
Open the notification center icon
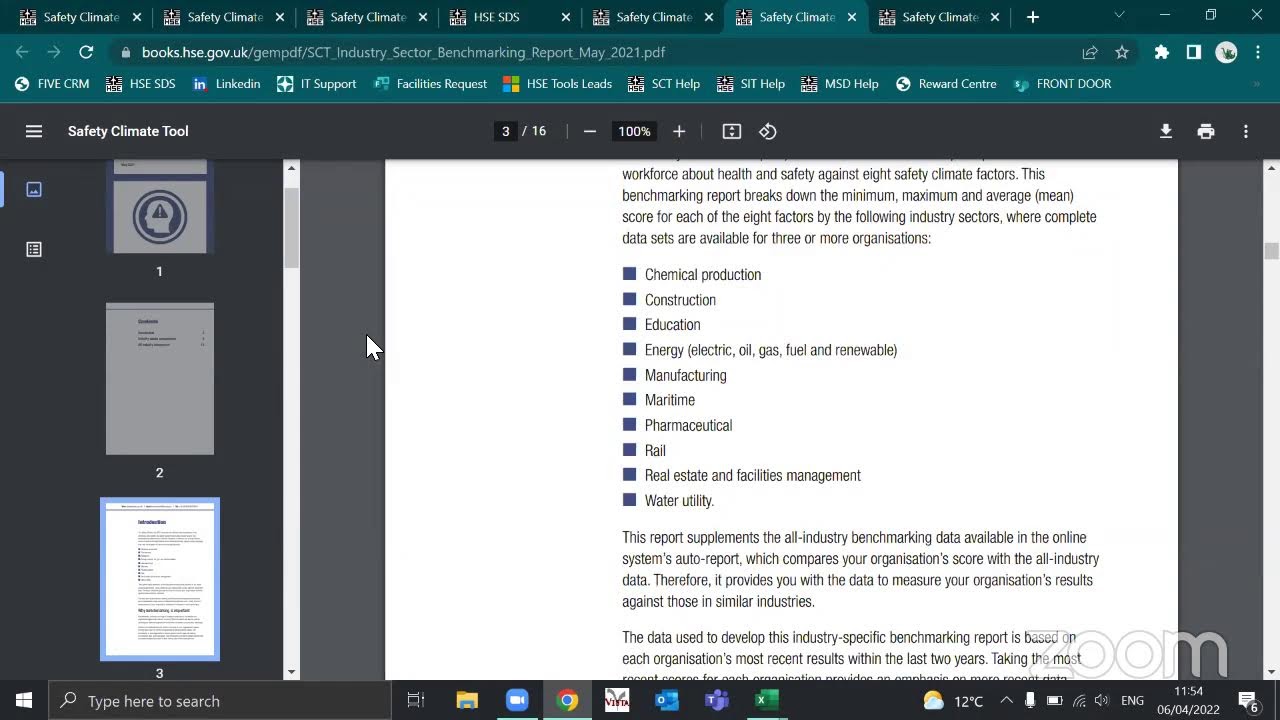(x=1248, y=701)
